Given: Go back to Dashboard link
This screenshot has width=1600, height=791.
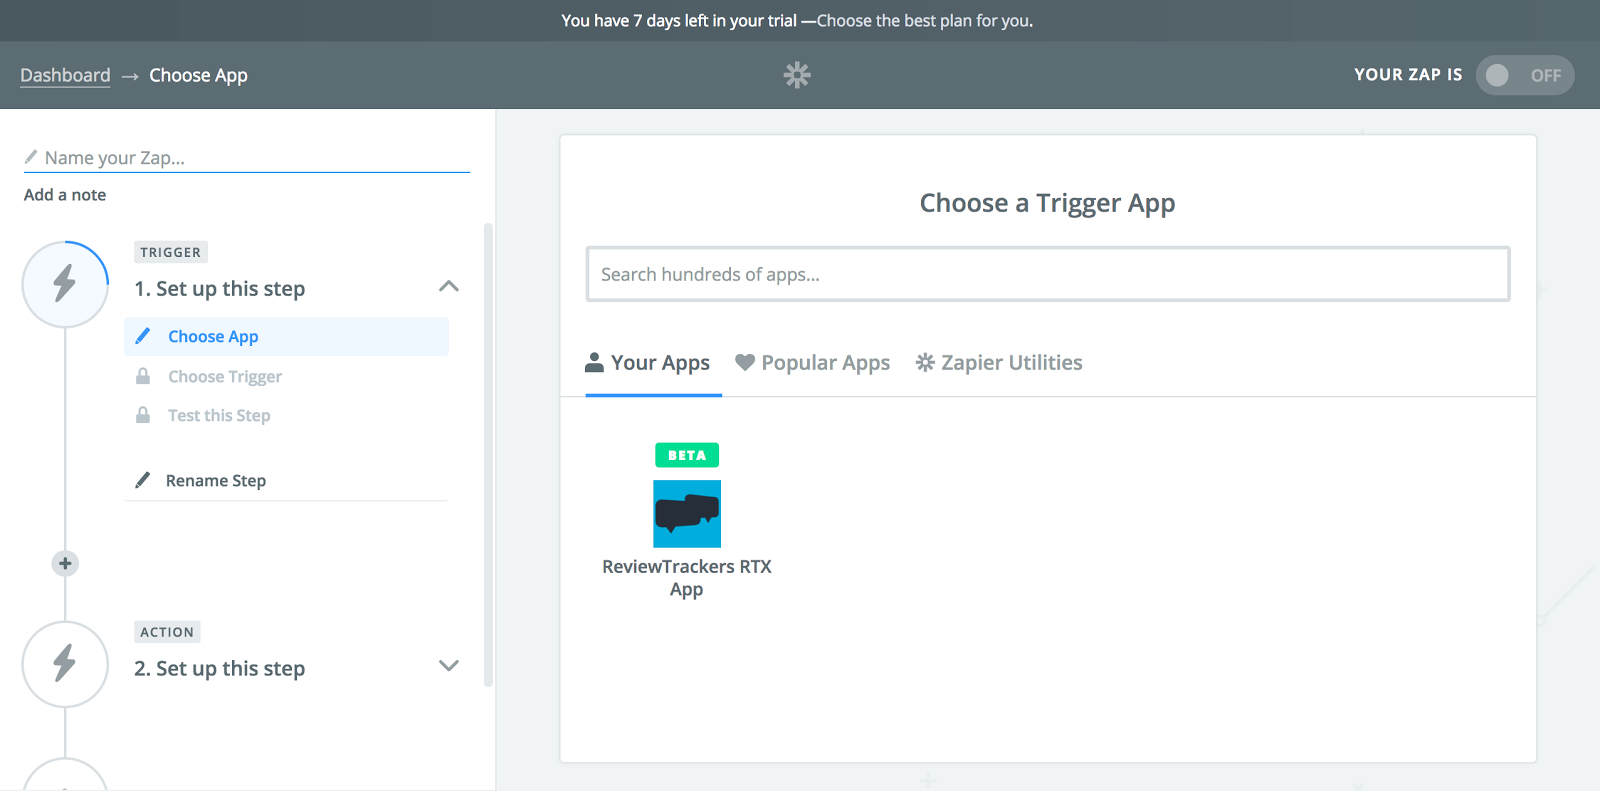Looking at the screenshot, I should click(65, 75).
